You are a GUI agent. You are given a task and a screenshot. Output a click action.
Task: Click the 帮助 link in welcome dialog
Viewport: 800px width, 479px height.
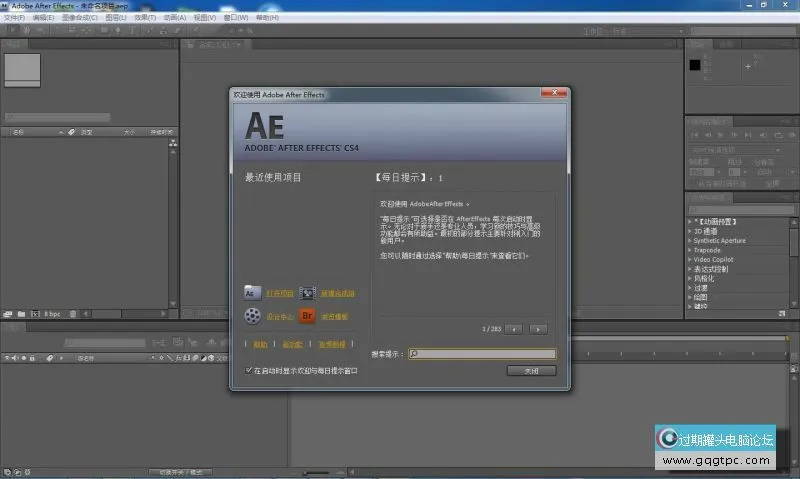click(x=260, y=345)
